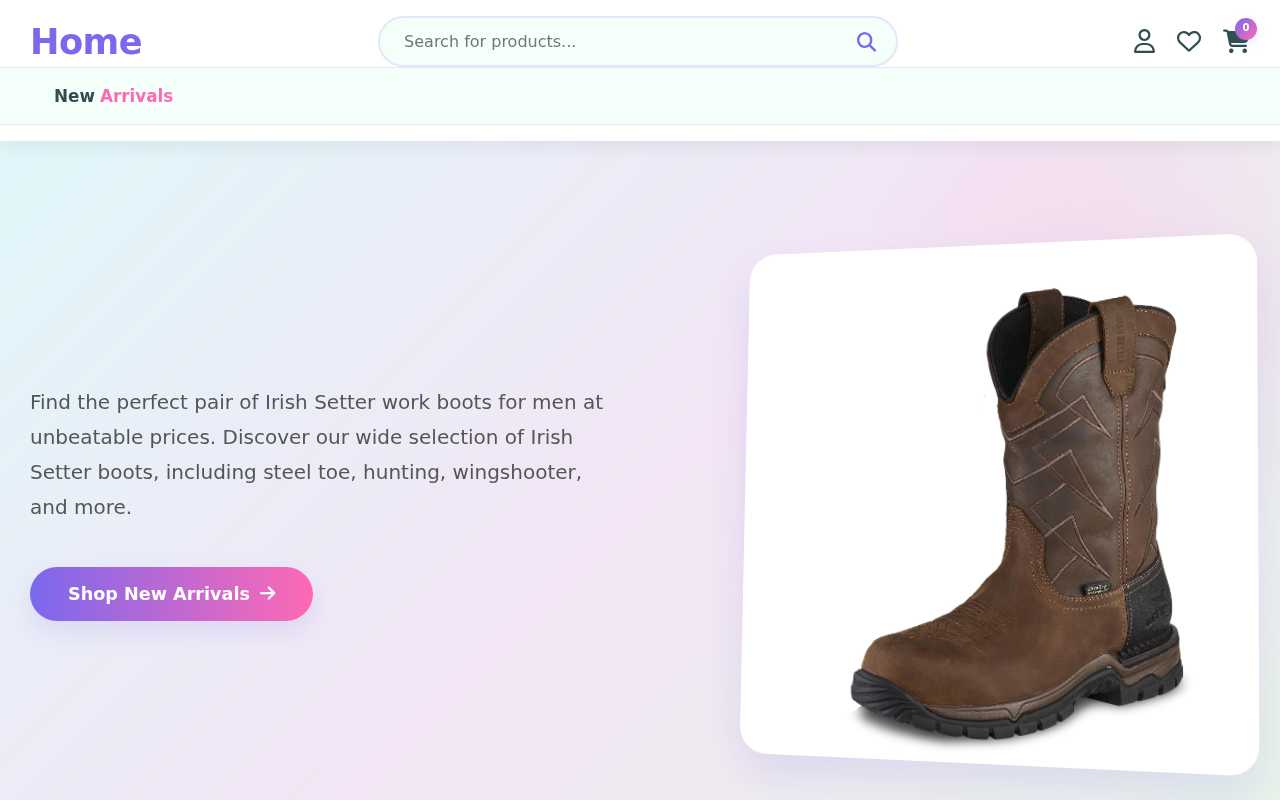Click the arrow inside Shop New Arrivals
Image resolution: width=1280 pixels, height=800 pixels.
point(267,593)
